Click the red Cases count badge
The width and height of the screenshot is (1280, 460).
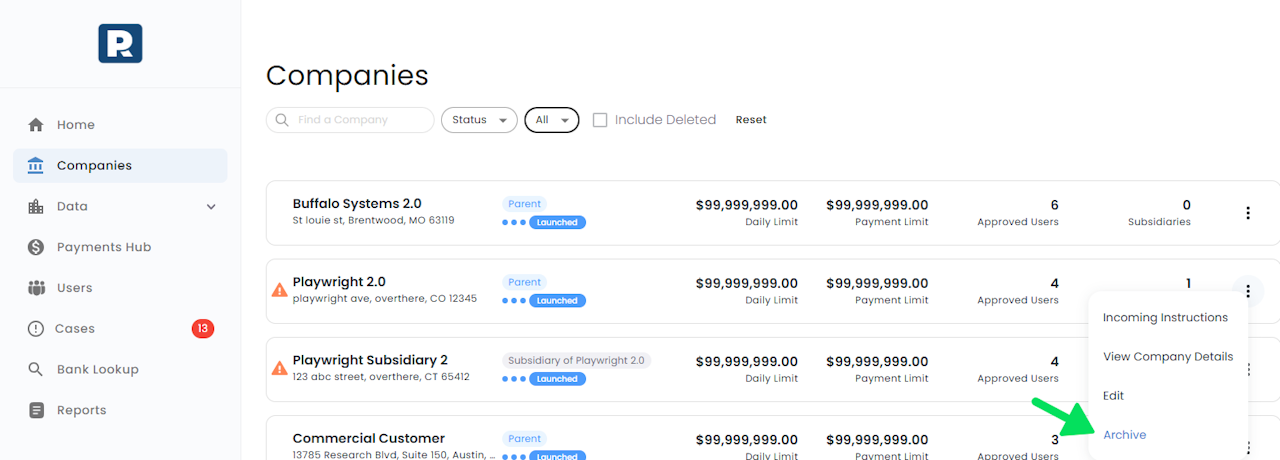(x=203, y=329)
